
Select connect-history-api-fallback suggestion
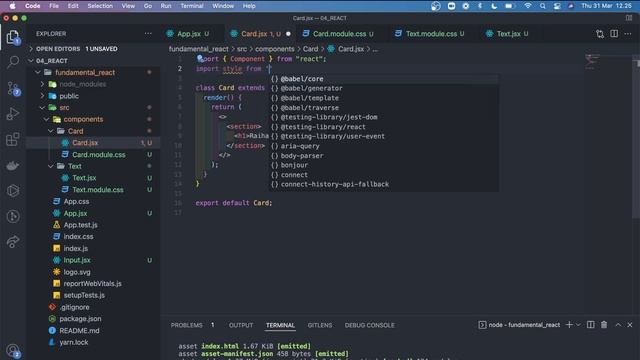(x=384, y=184)
